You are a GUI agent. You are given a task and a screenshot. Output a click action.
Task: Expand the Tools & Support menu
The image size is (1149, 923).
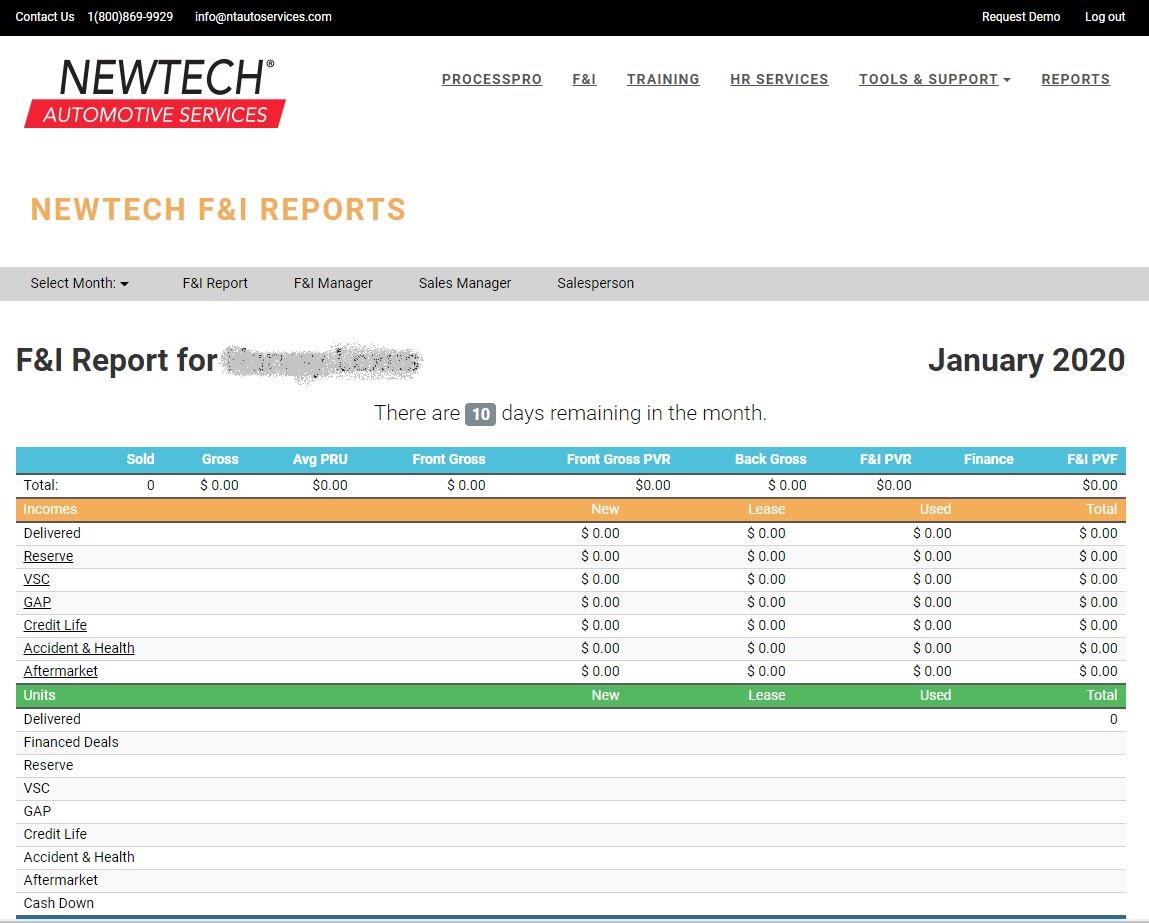[934, 79]
